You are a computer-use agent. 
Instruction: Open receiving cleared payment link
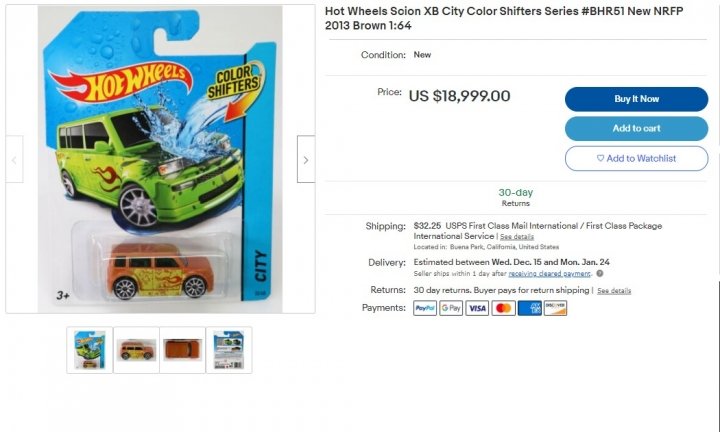pyautogui.click(x=549, y=274)
